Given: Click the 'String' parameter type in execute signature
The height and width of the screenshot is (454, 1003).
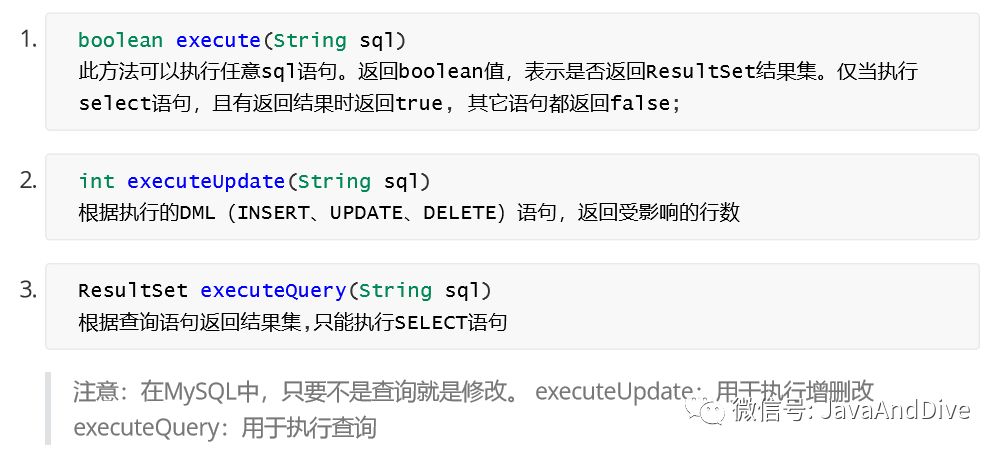Looking at the screenshot, I should 310,40.
